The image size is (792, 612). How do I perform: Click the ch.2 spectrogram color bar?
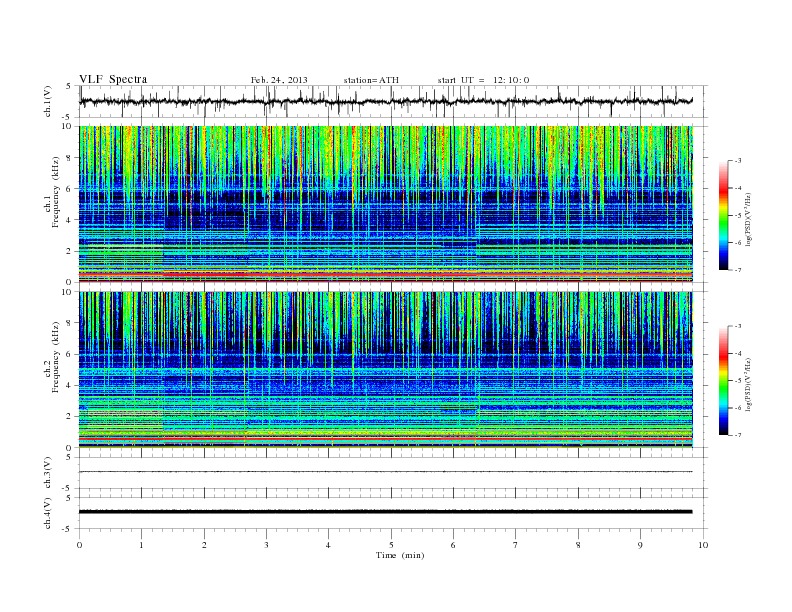point(723,380)
